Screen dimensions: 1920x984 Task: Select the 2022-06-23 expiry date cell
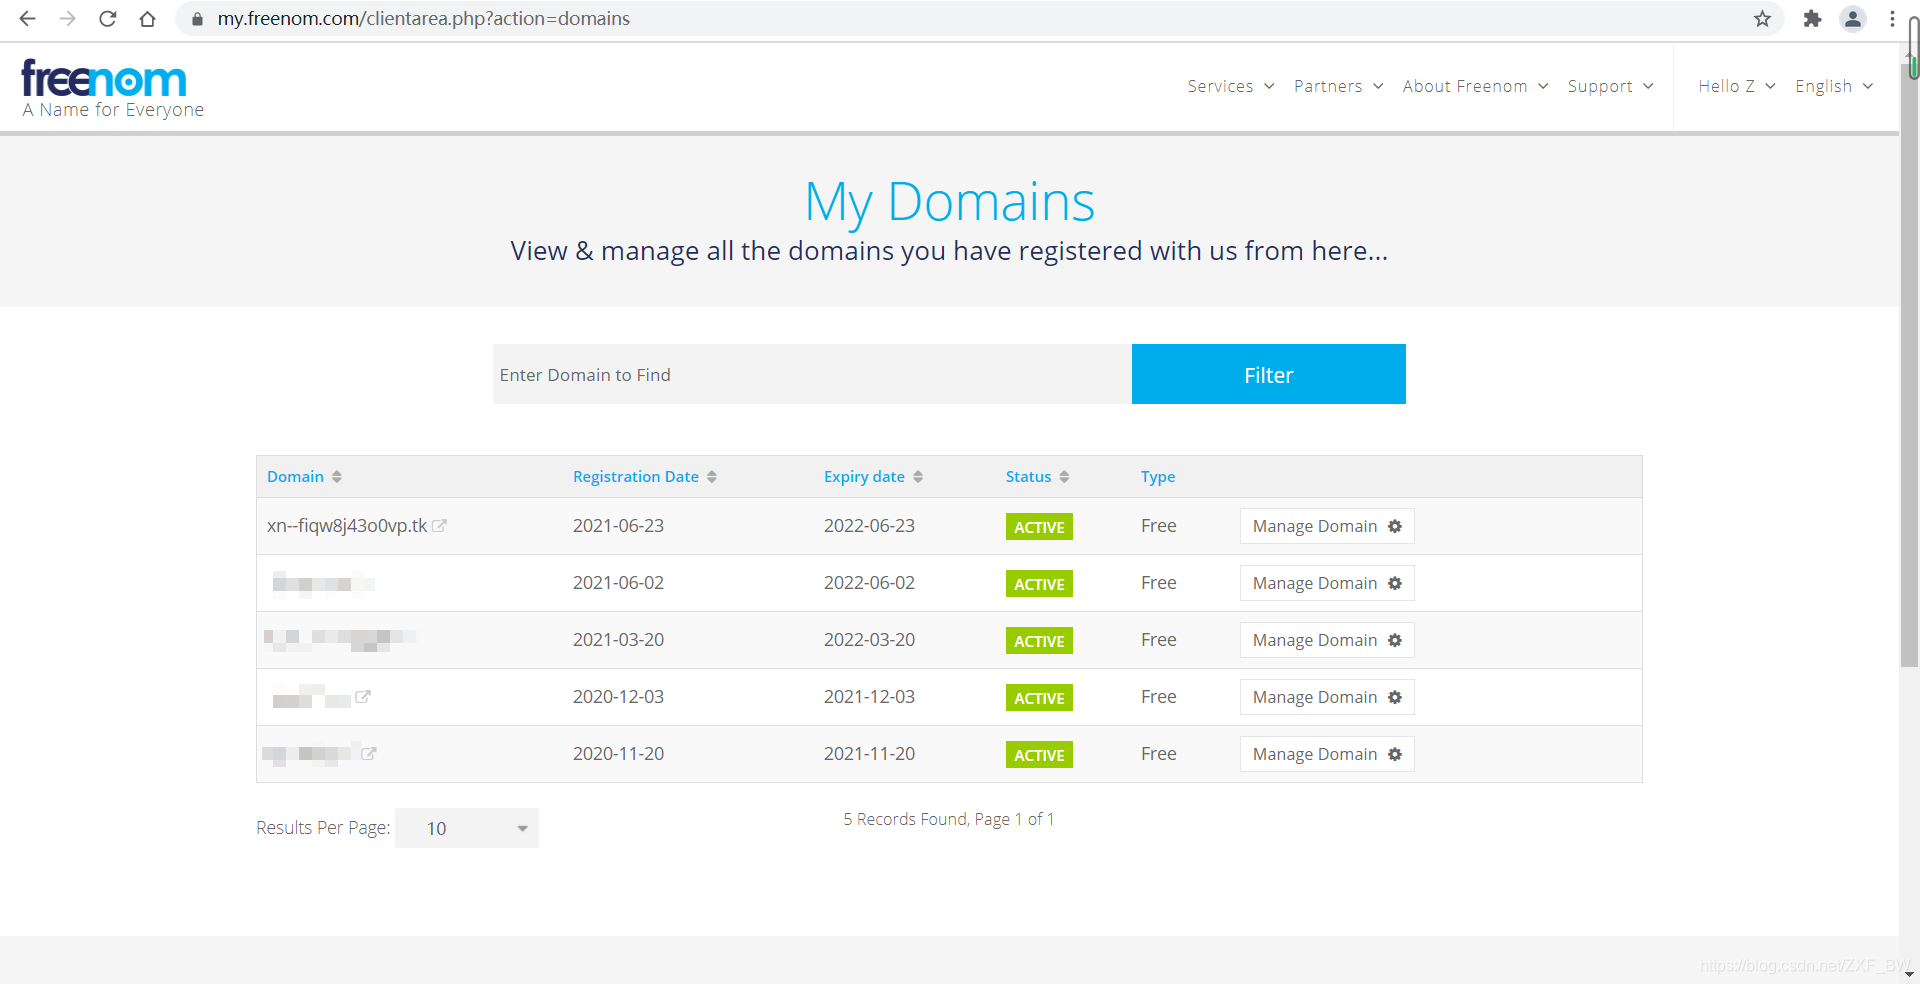tap(869, 526)
